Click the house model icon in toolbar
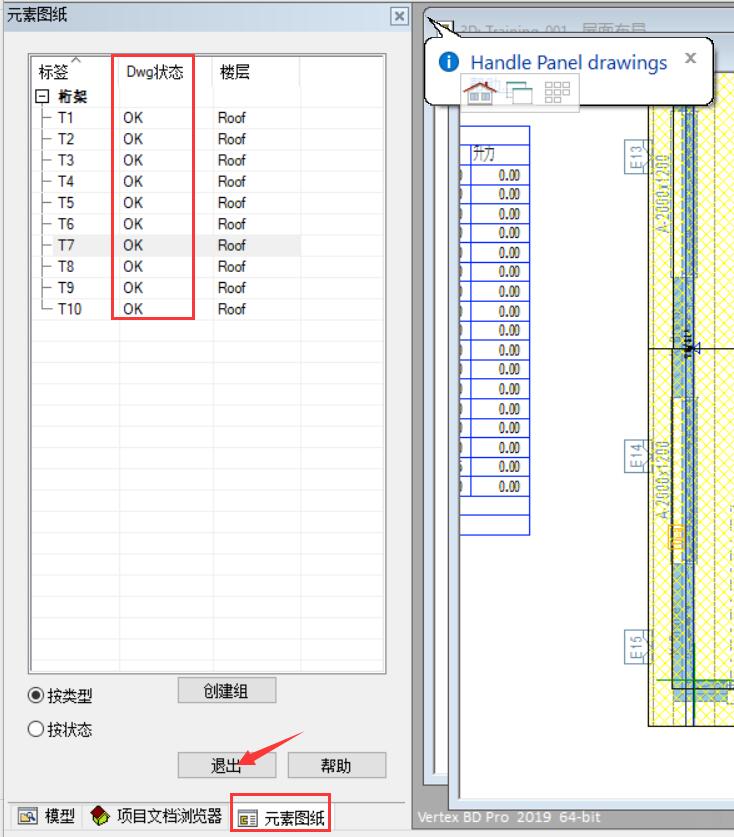 pyautogui.click(x=480, y=93)
